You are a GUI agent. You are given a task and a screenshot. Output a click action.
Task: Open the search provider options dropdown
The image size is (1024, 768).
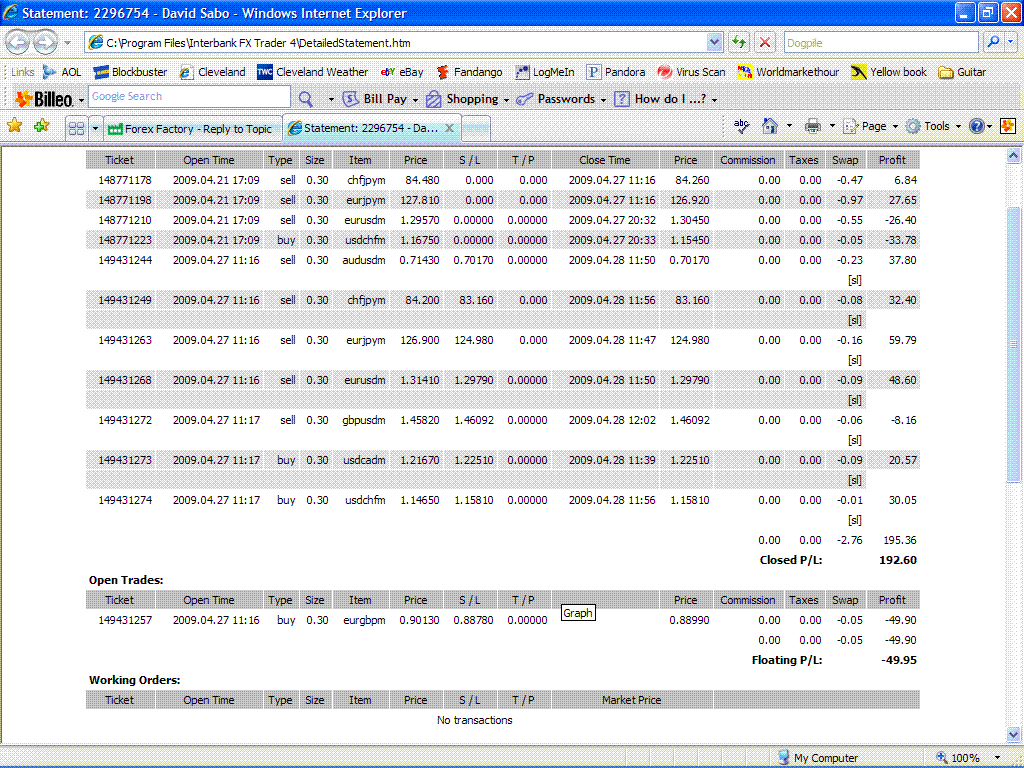pyautogui.click(x=1010, y=42)
